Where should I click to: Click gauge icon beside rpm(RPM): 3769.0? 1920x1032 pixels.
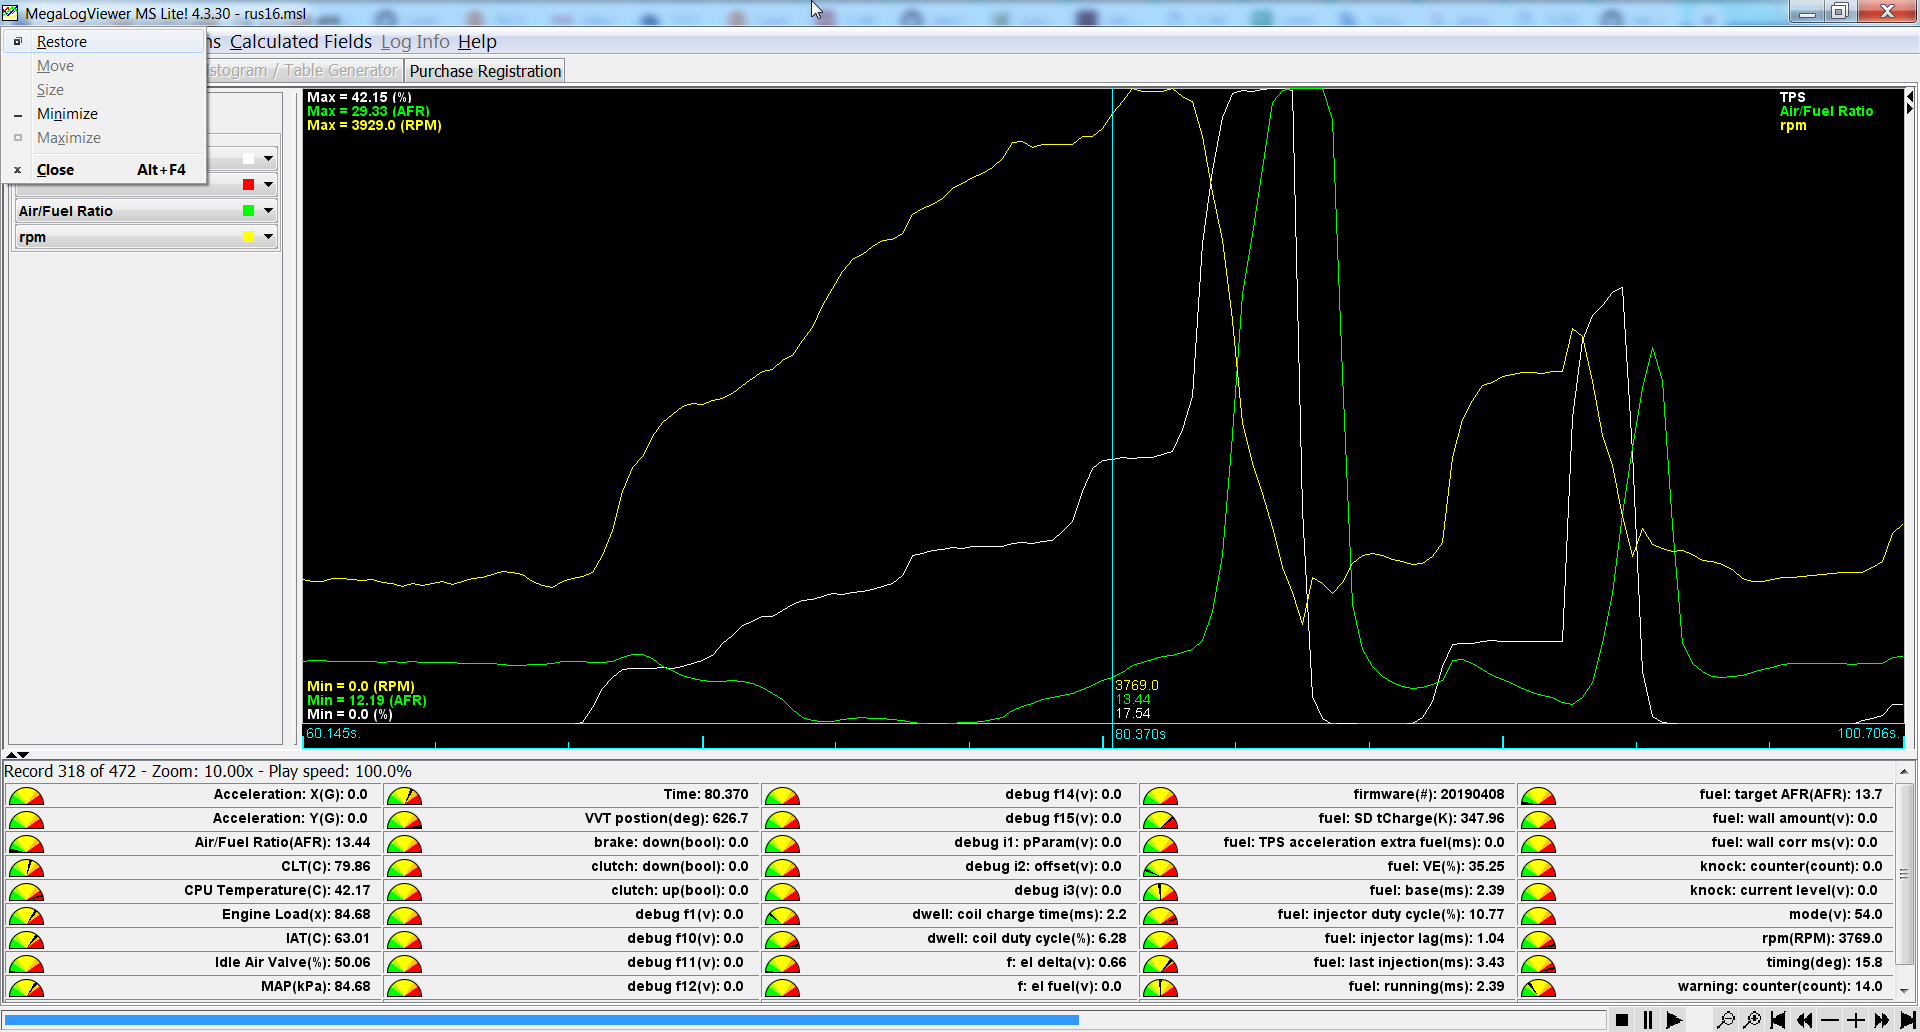pyautogui.click(x=1538, y=940)
